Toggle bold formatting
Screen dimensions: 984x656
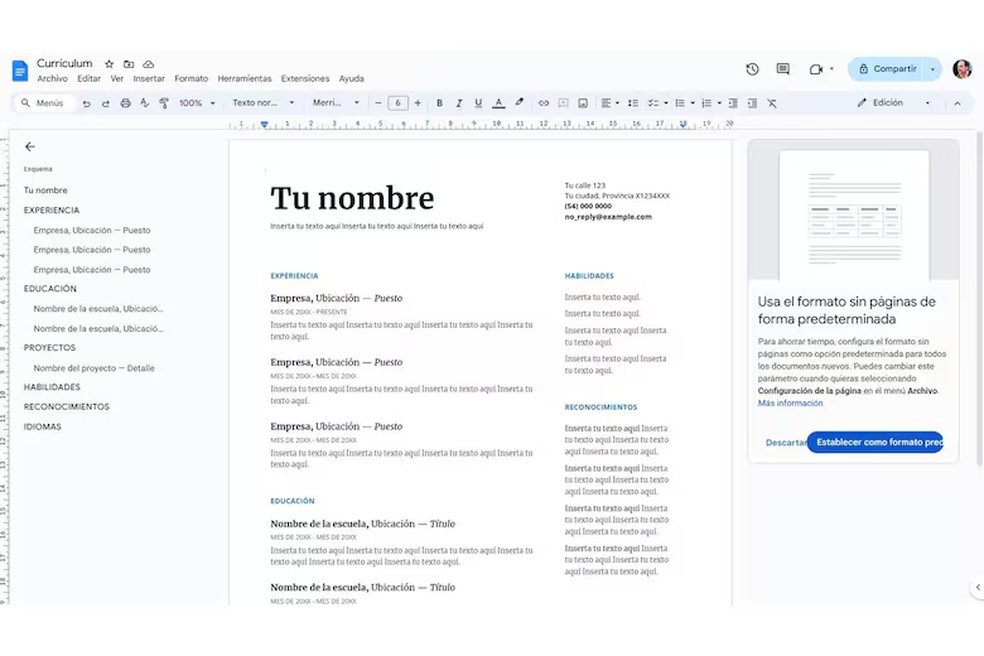(440, 103)
